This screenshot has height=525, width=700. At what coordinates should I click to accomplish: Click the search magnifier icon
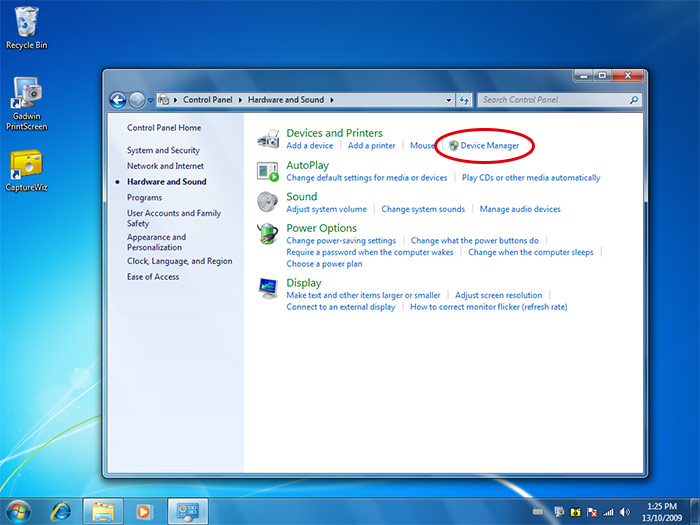(x=633, y=100)
